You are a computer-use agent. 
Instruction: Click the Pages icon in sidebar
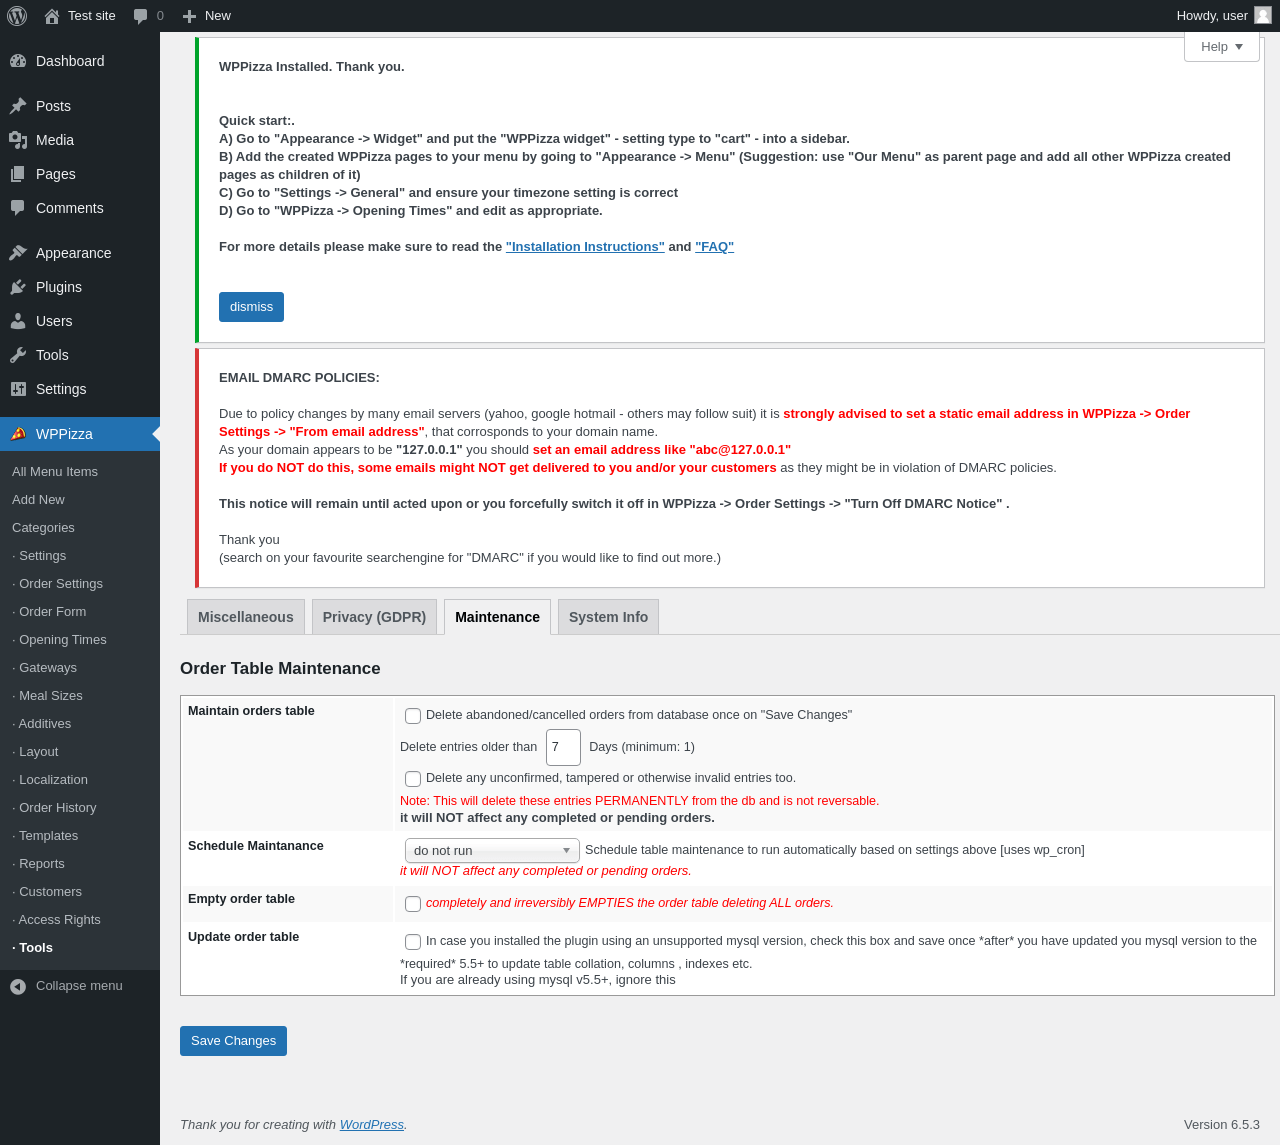pyautogui.click(x=18, y=174)
